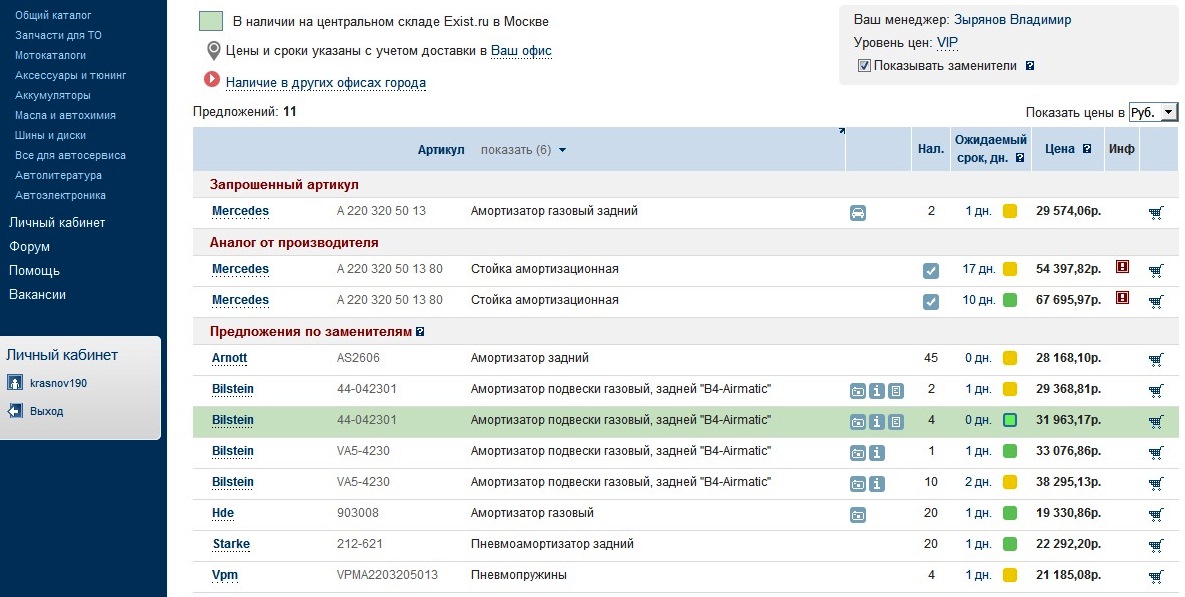Click price '19 330,86р.' in Hde row

1068,513
